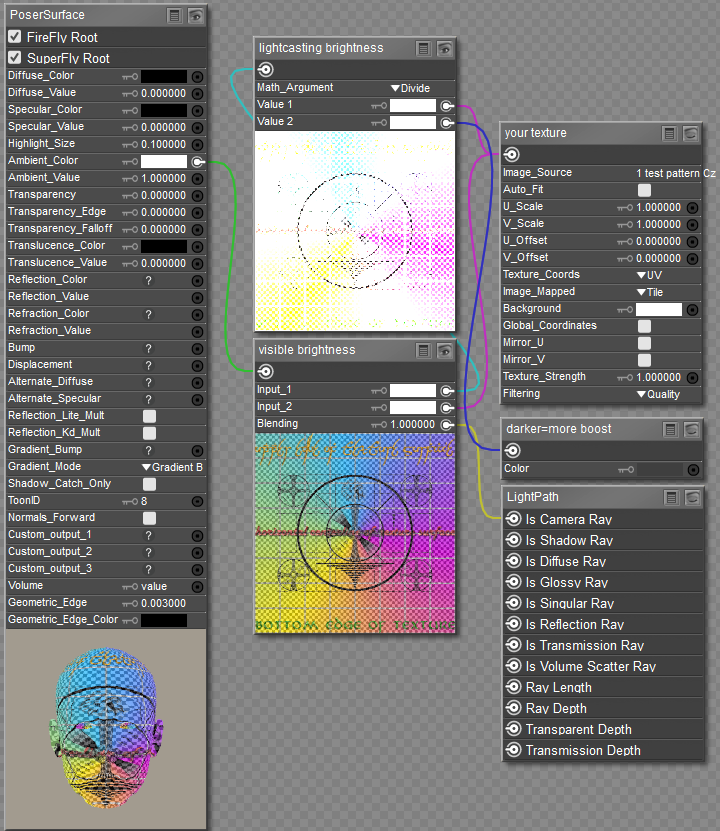Click the Is Shadow Ray output connector
Viewport: 720px width, 831px height.
coord(514,540)
